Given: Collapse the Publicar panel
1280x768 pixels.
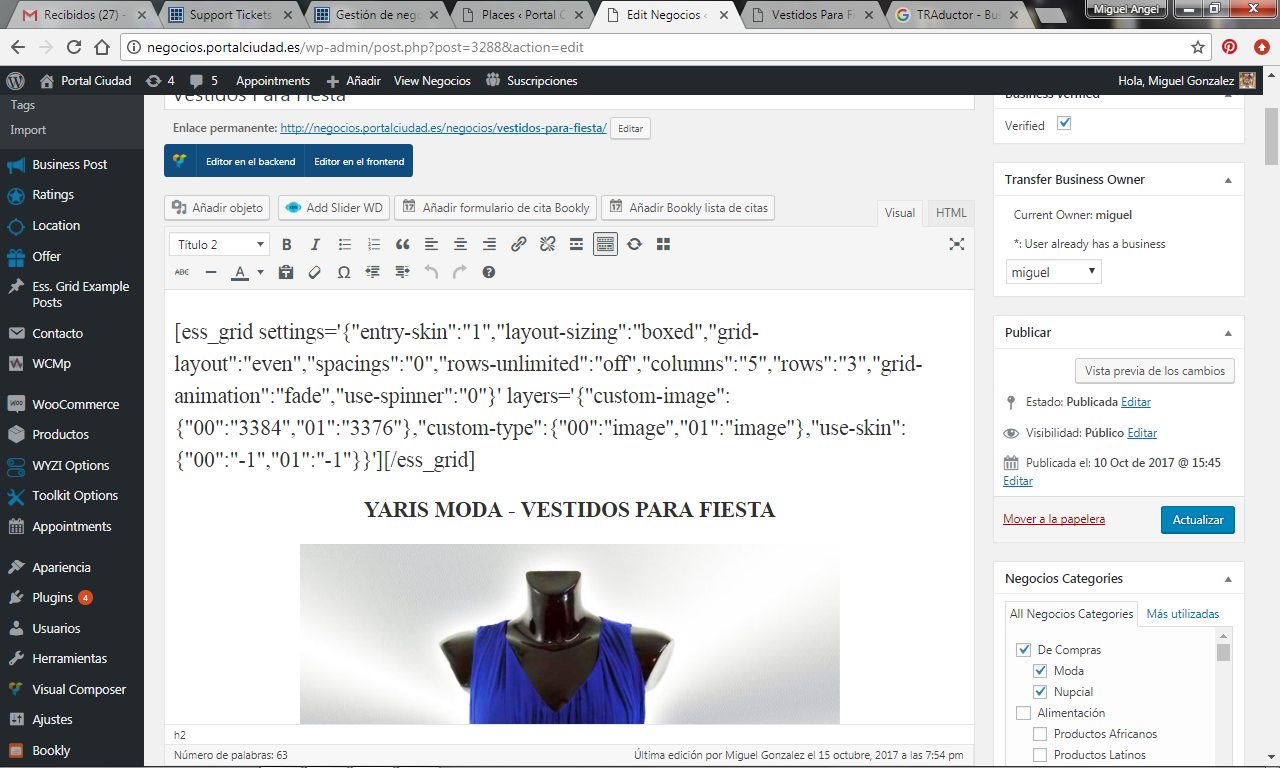Looking at the screenshot, I should [1227, 333].
